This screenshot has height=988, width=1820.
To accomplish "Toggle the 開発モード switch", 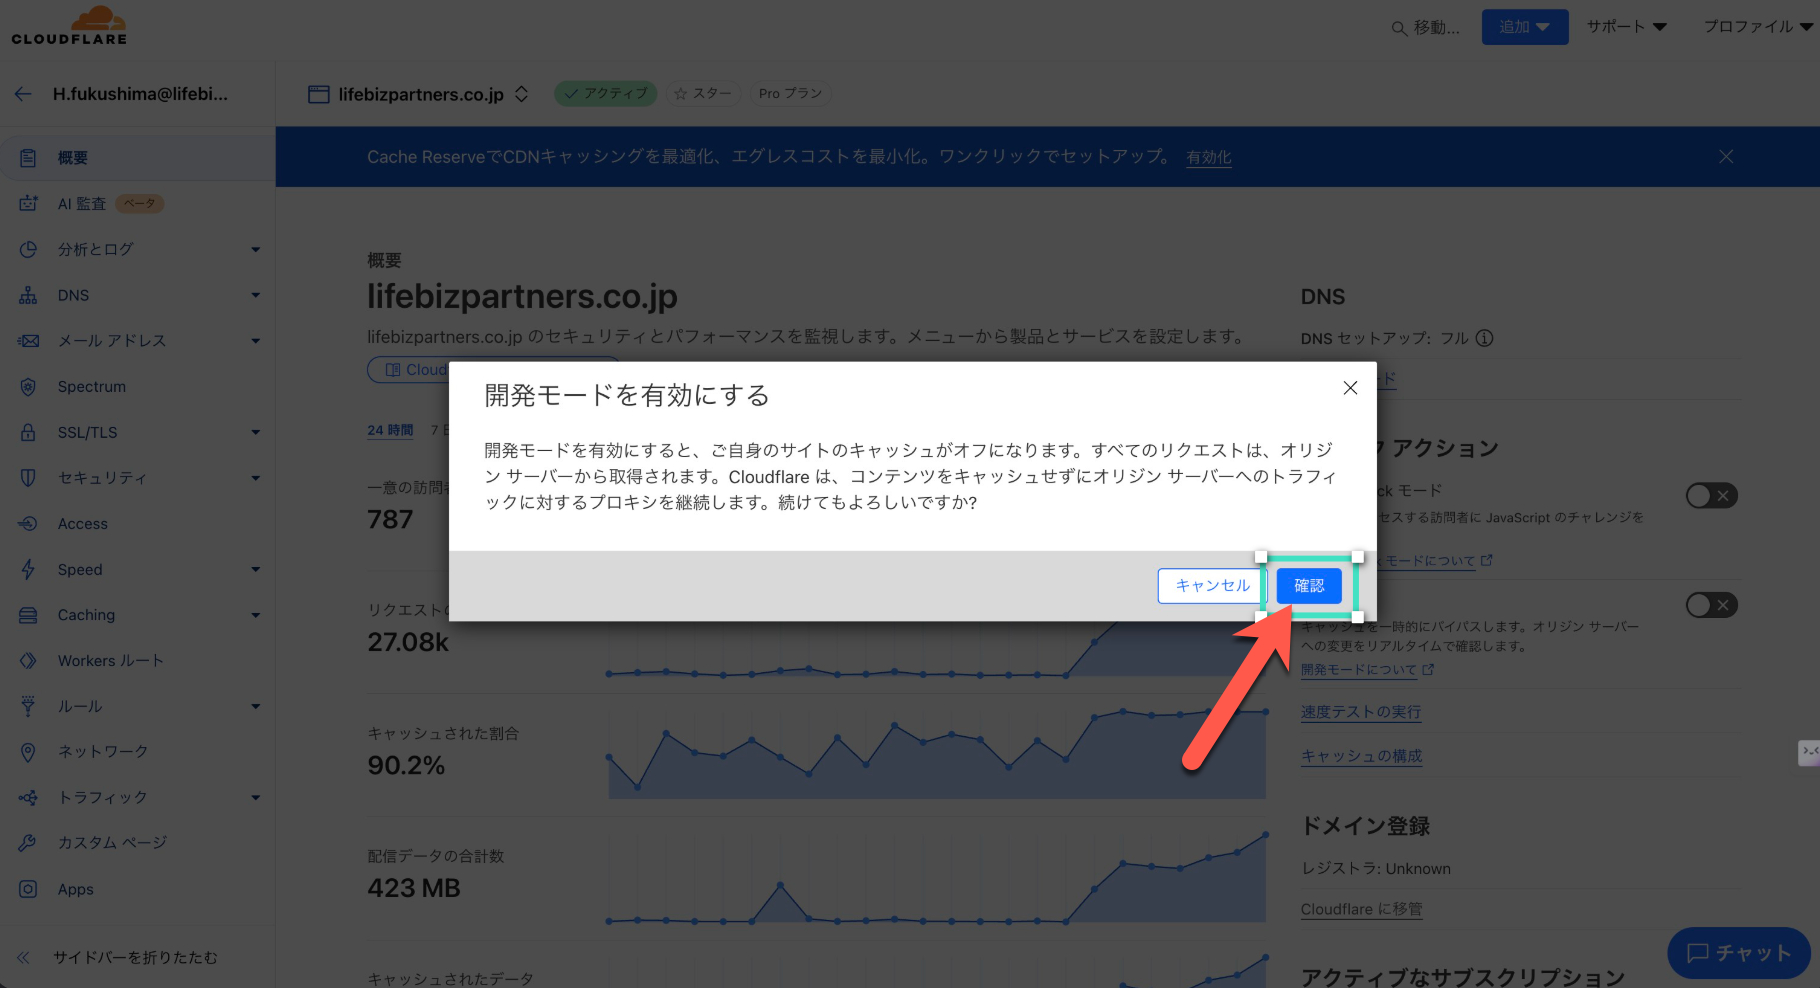I will pyautogui.click(x=1712, y=605).
